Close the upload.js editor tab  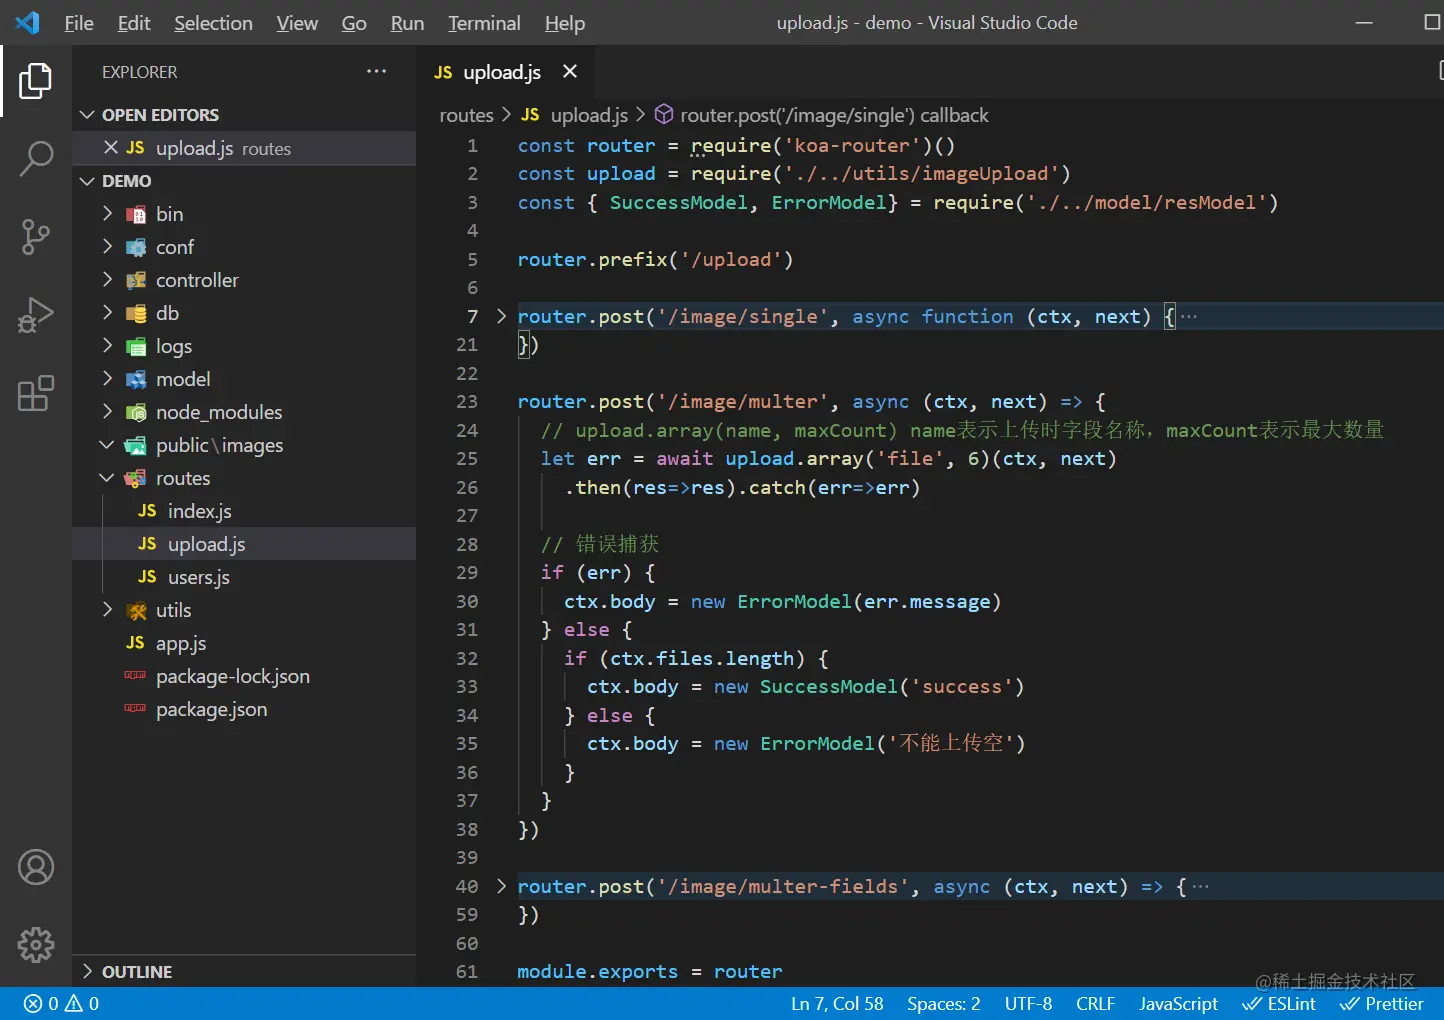click(570, 72)
